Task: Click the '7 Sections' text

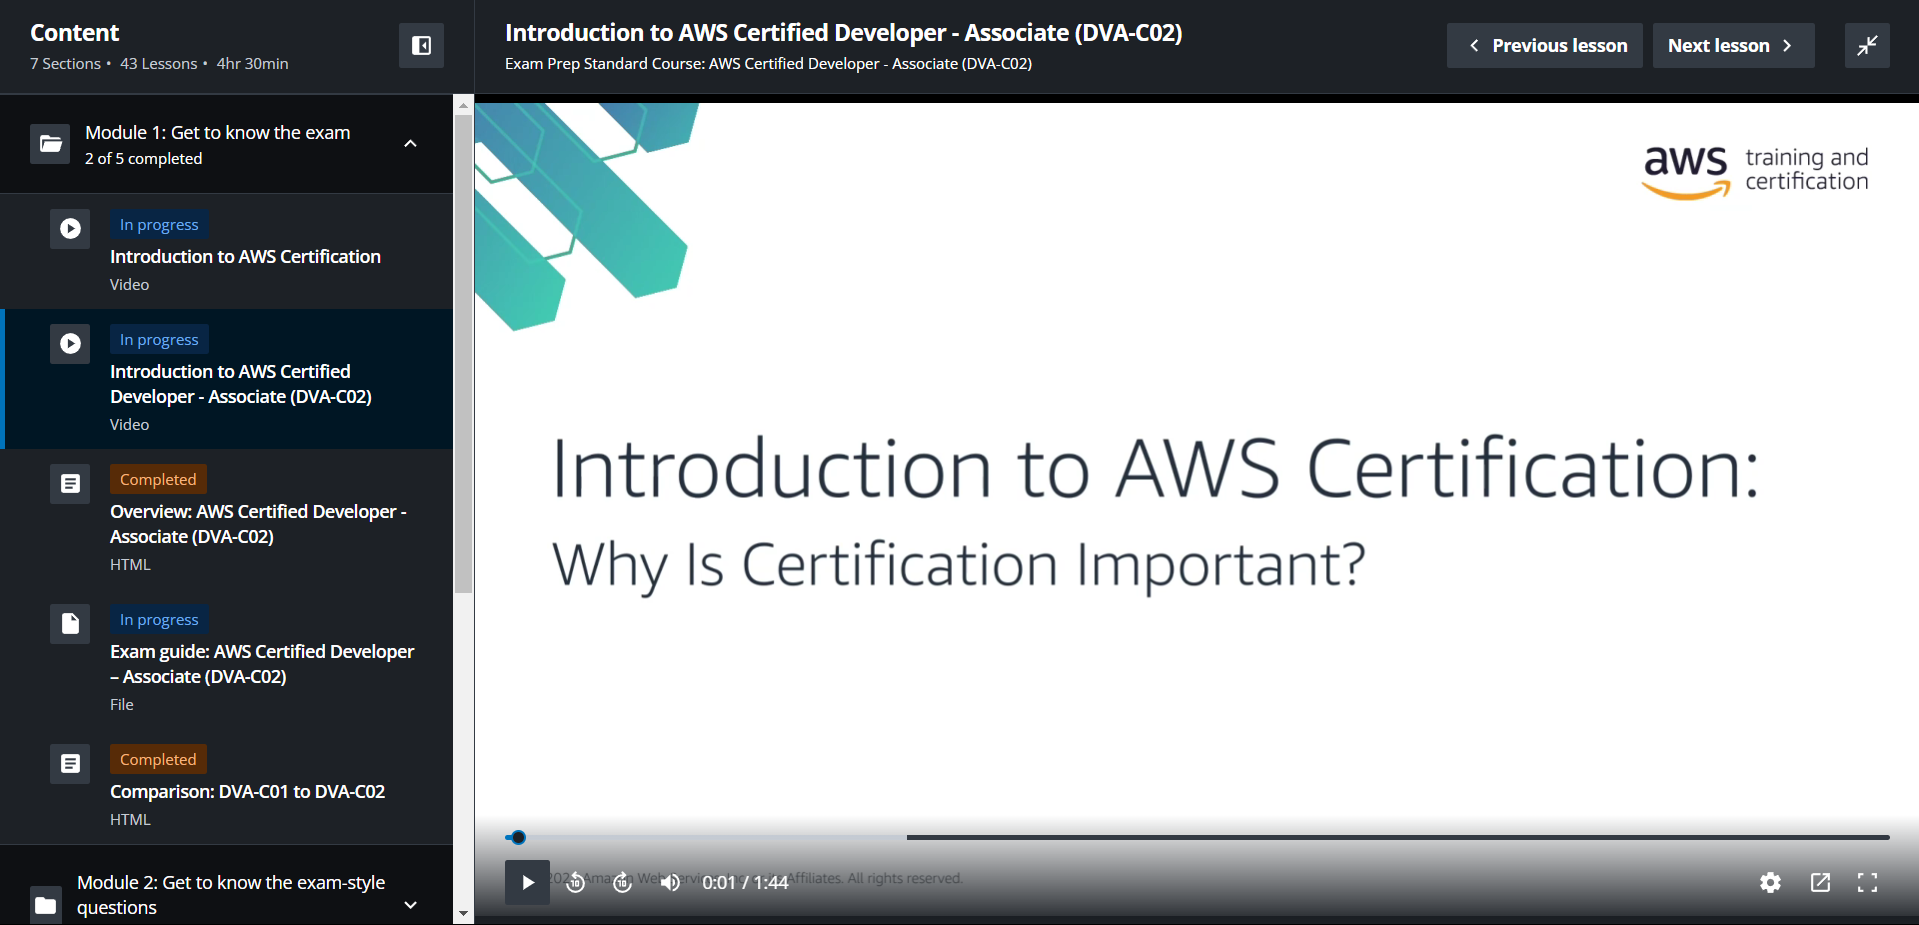Action: point(65,64)
